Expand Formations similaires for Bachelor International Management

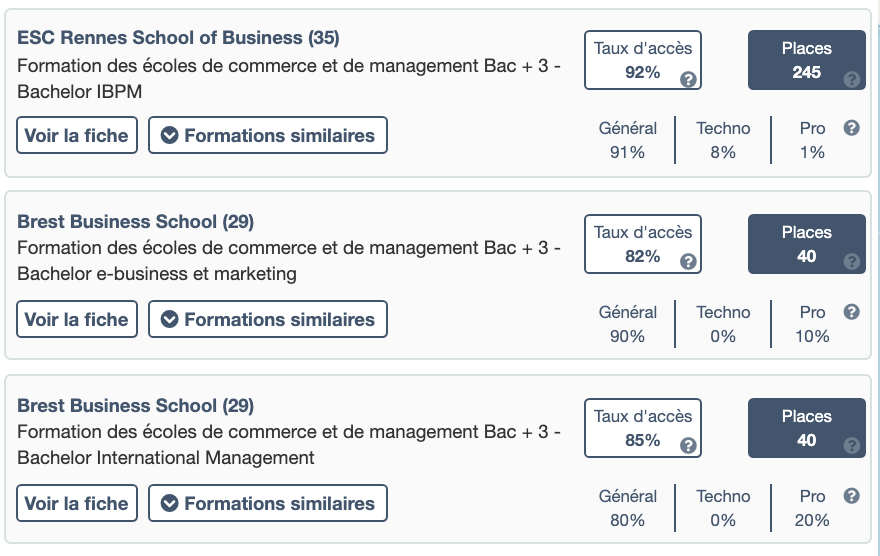point(267,503)
